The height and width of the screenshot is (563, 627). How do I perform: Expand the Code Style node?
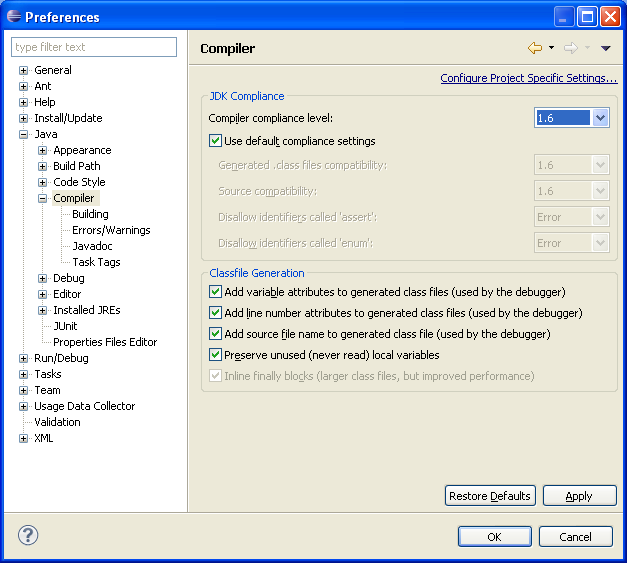(x=42, y=182)
